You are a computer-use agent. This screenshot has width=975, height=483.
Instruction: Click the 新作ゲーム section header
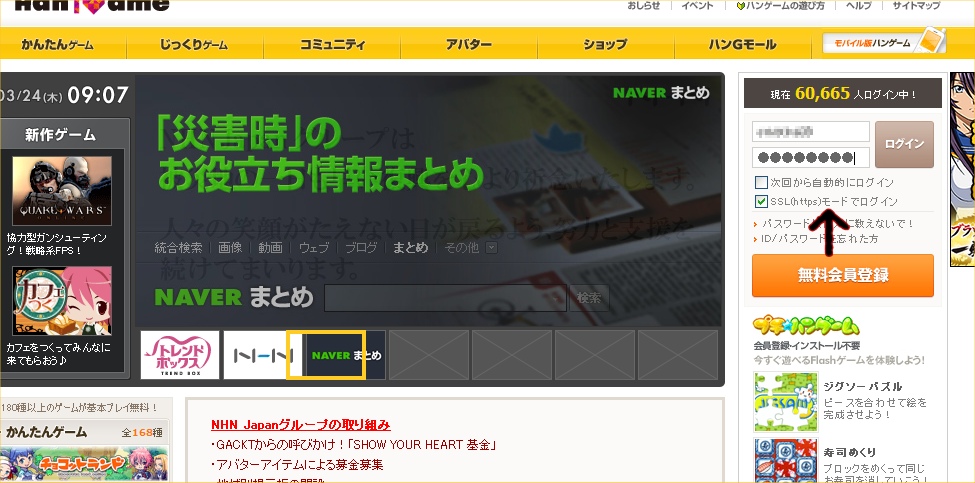[60, 134]
